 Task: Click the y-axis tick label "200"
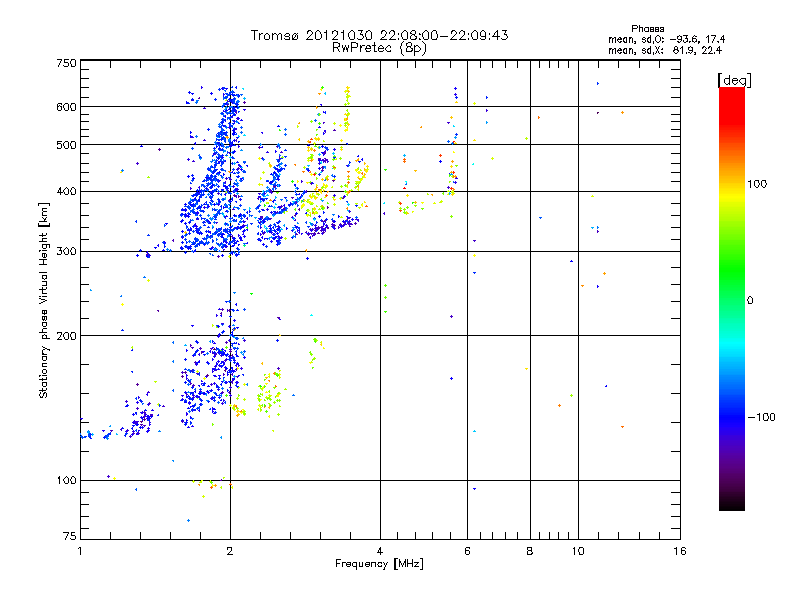tap(66, 336)
